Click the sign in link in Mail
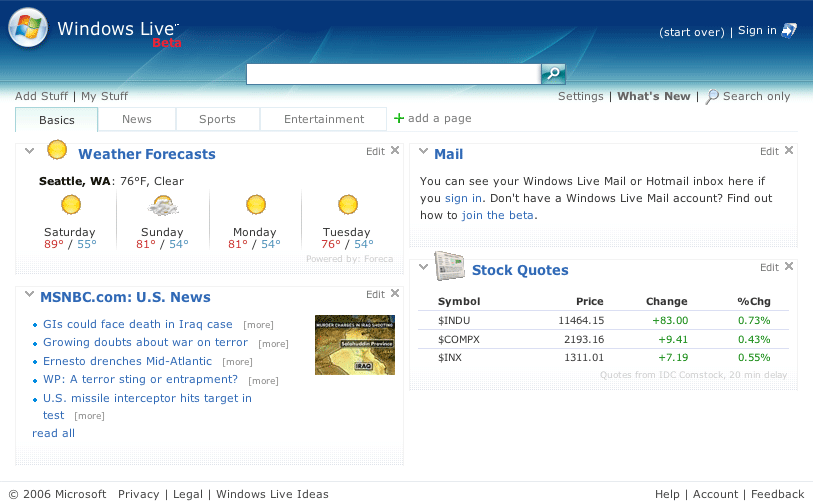Screen dimensions: 813x504 click(463, 198)
